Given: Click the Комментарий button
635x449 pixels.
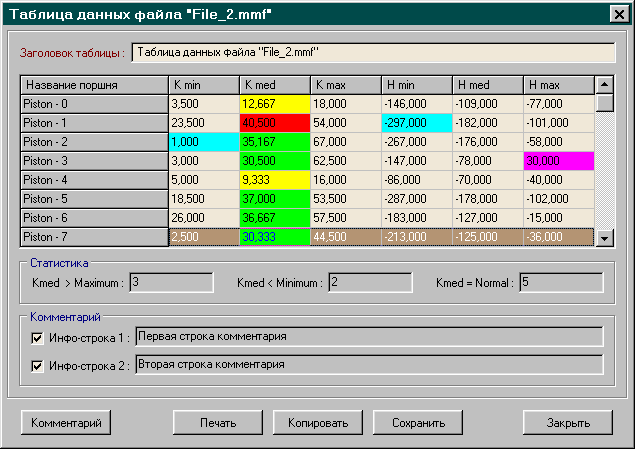Looking at the screenshot, I should (x=67, y=423).
